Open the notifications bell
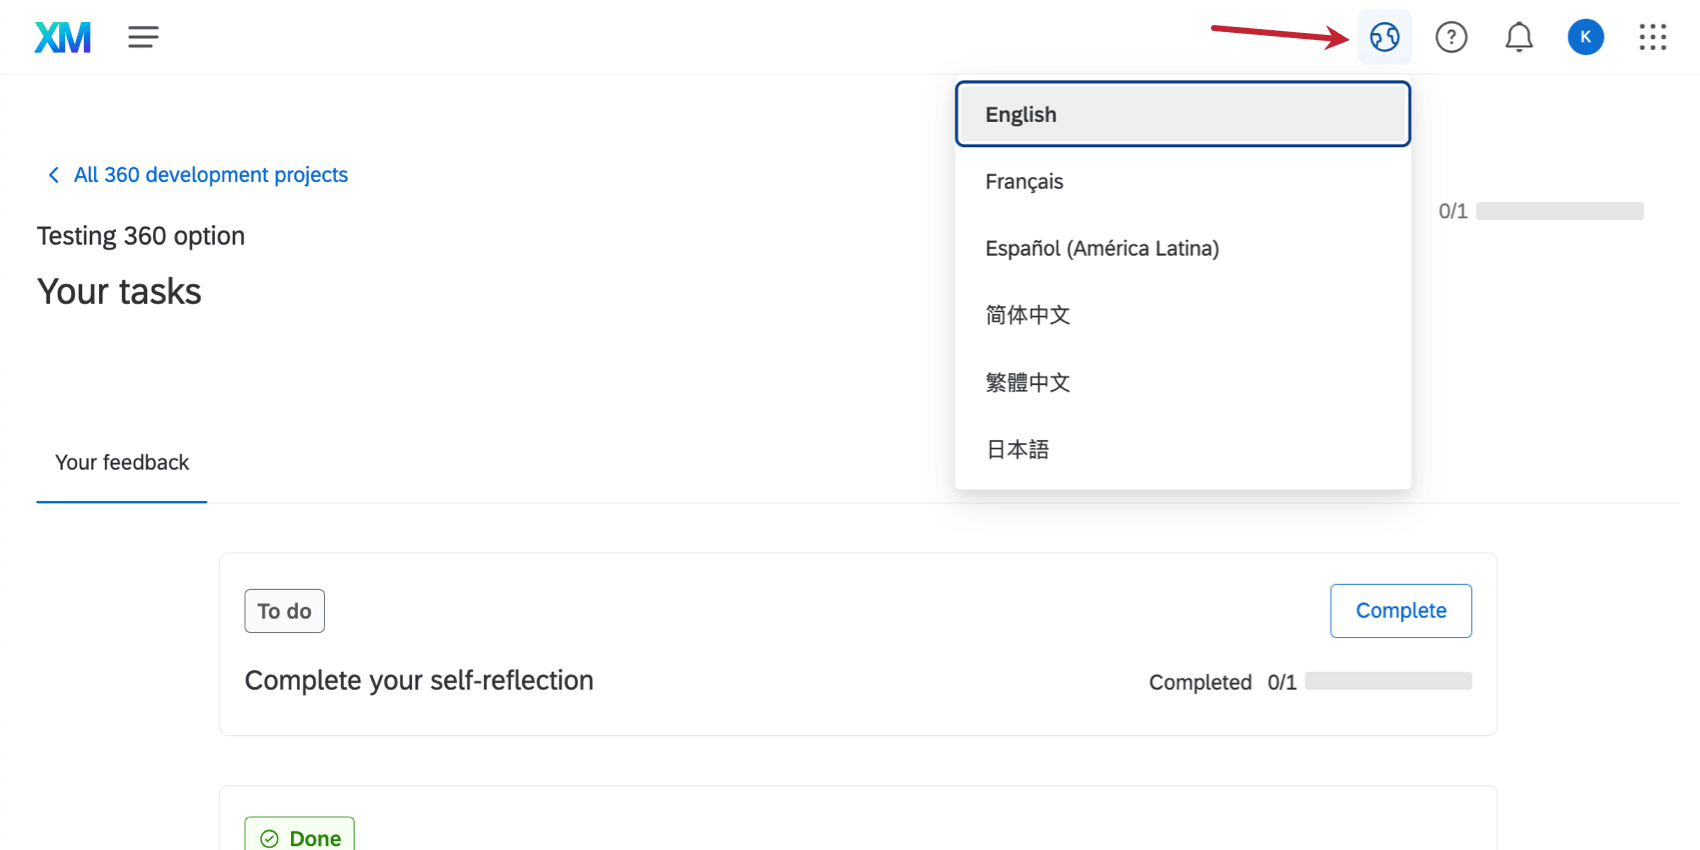Viewport: 1700px width, 850px height. pyautogui.click(x=1519, y=38)
